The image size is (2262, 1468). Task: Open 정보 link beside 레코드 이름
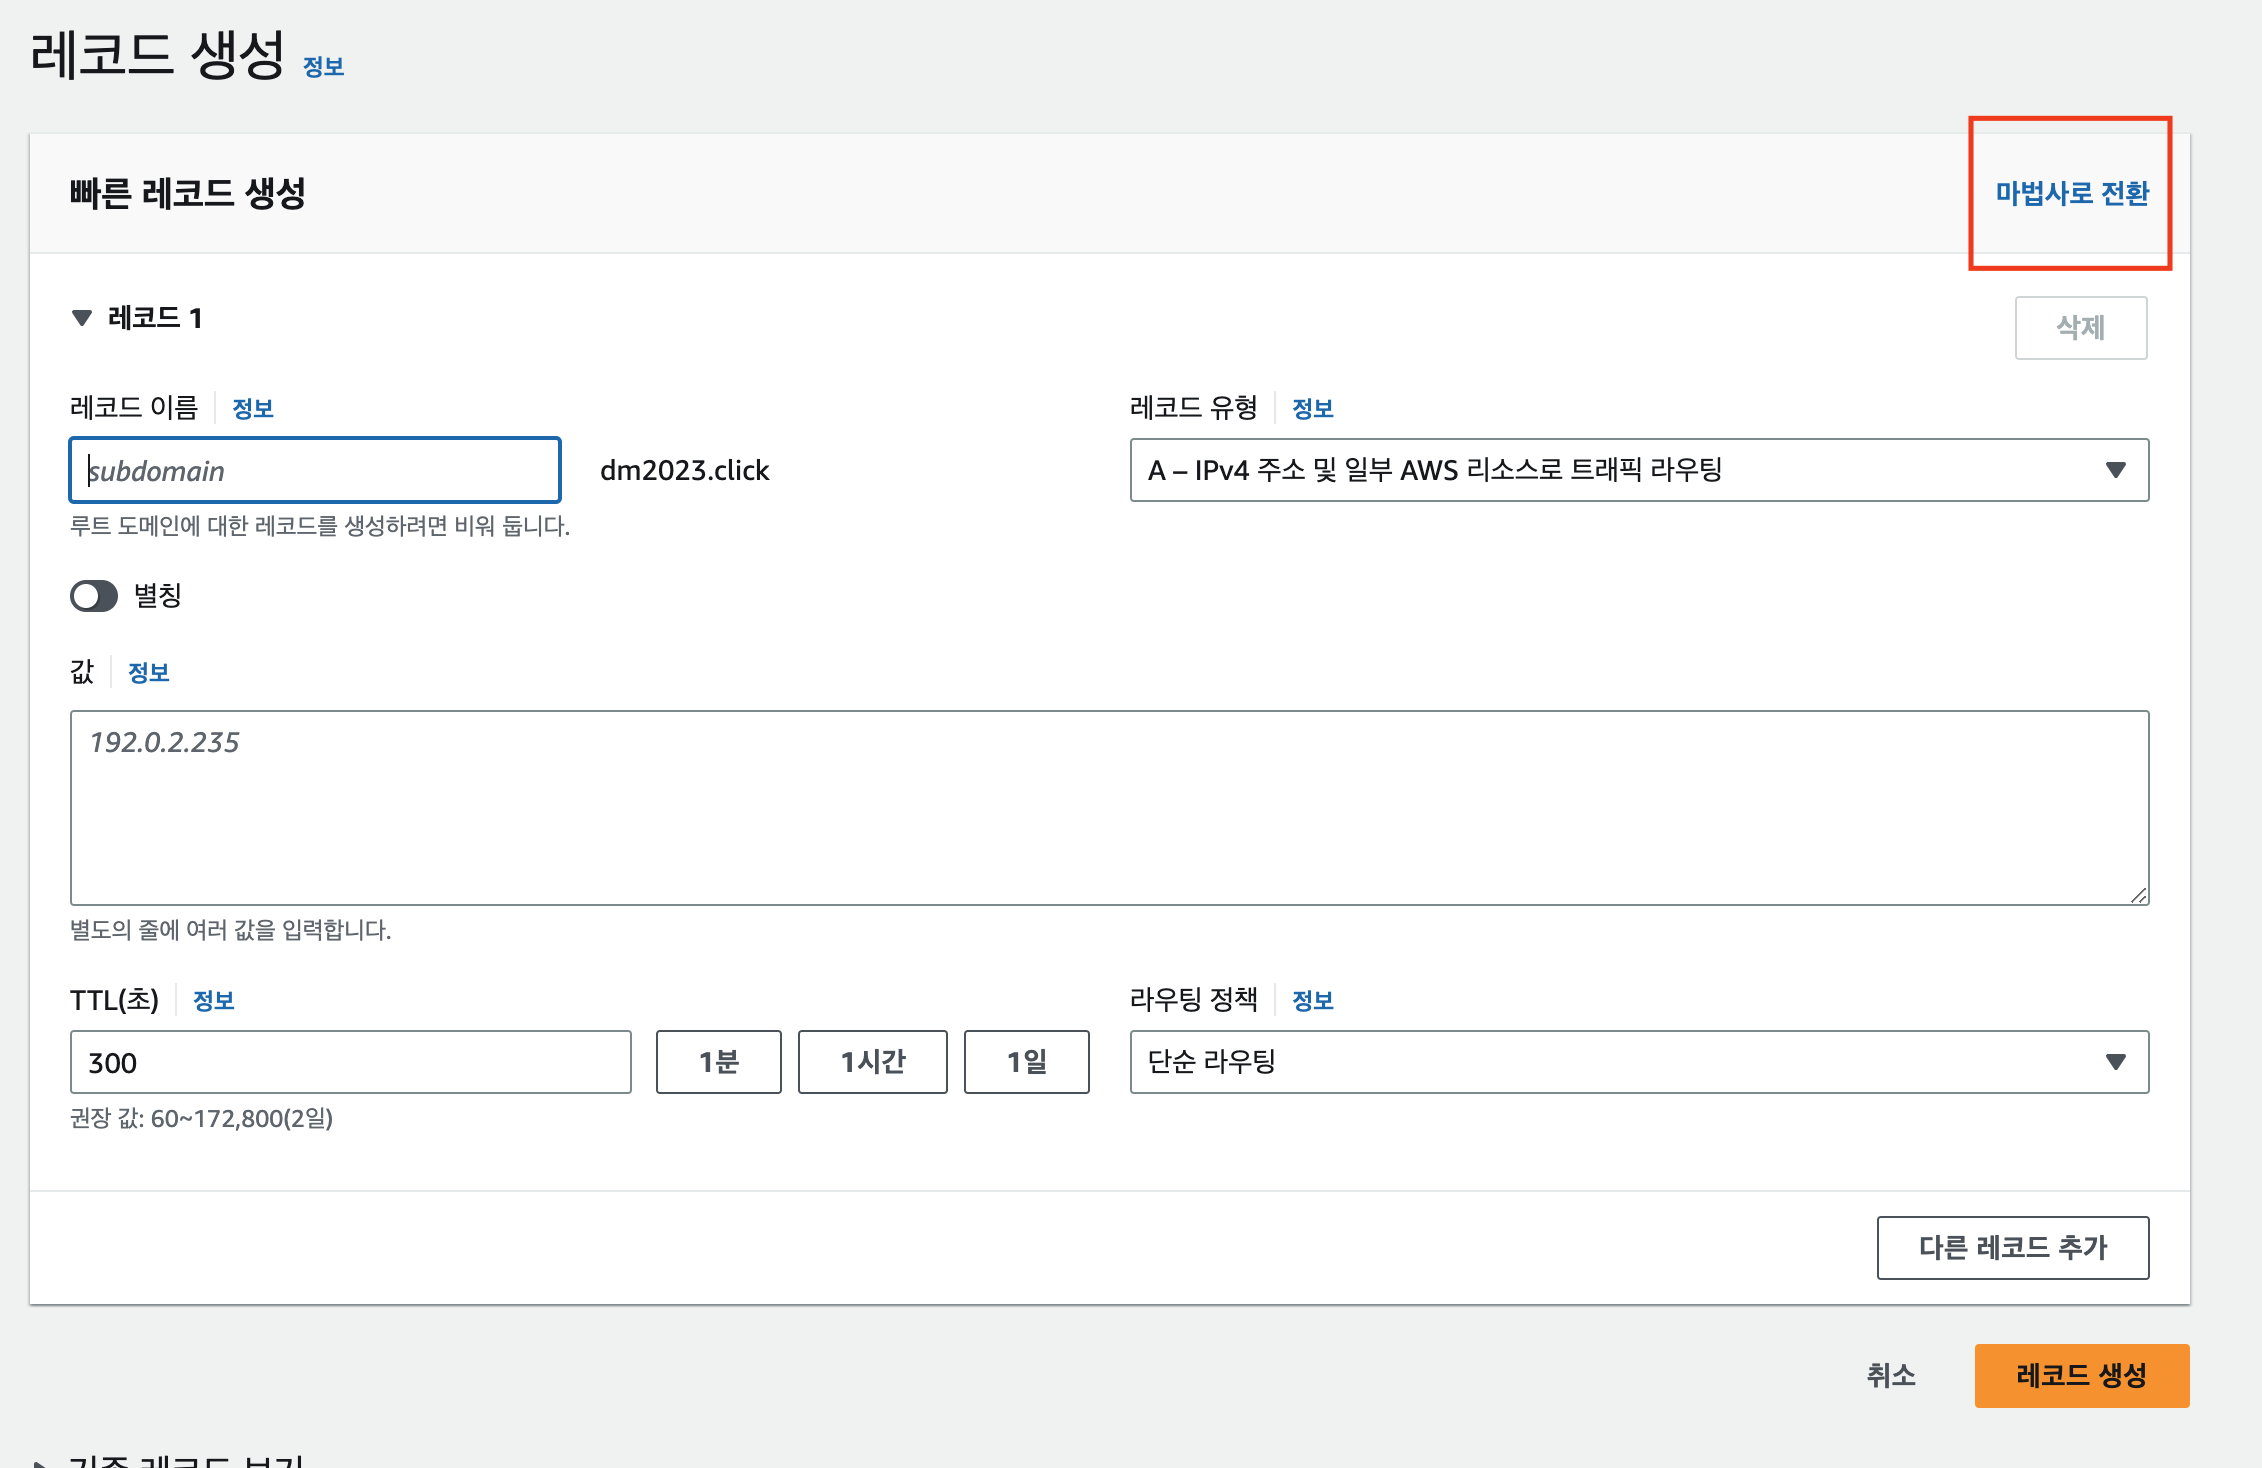[252, 408]
